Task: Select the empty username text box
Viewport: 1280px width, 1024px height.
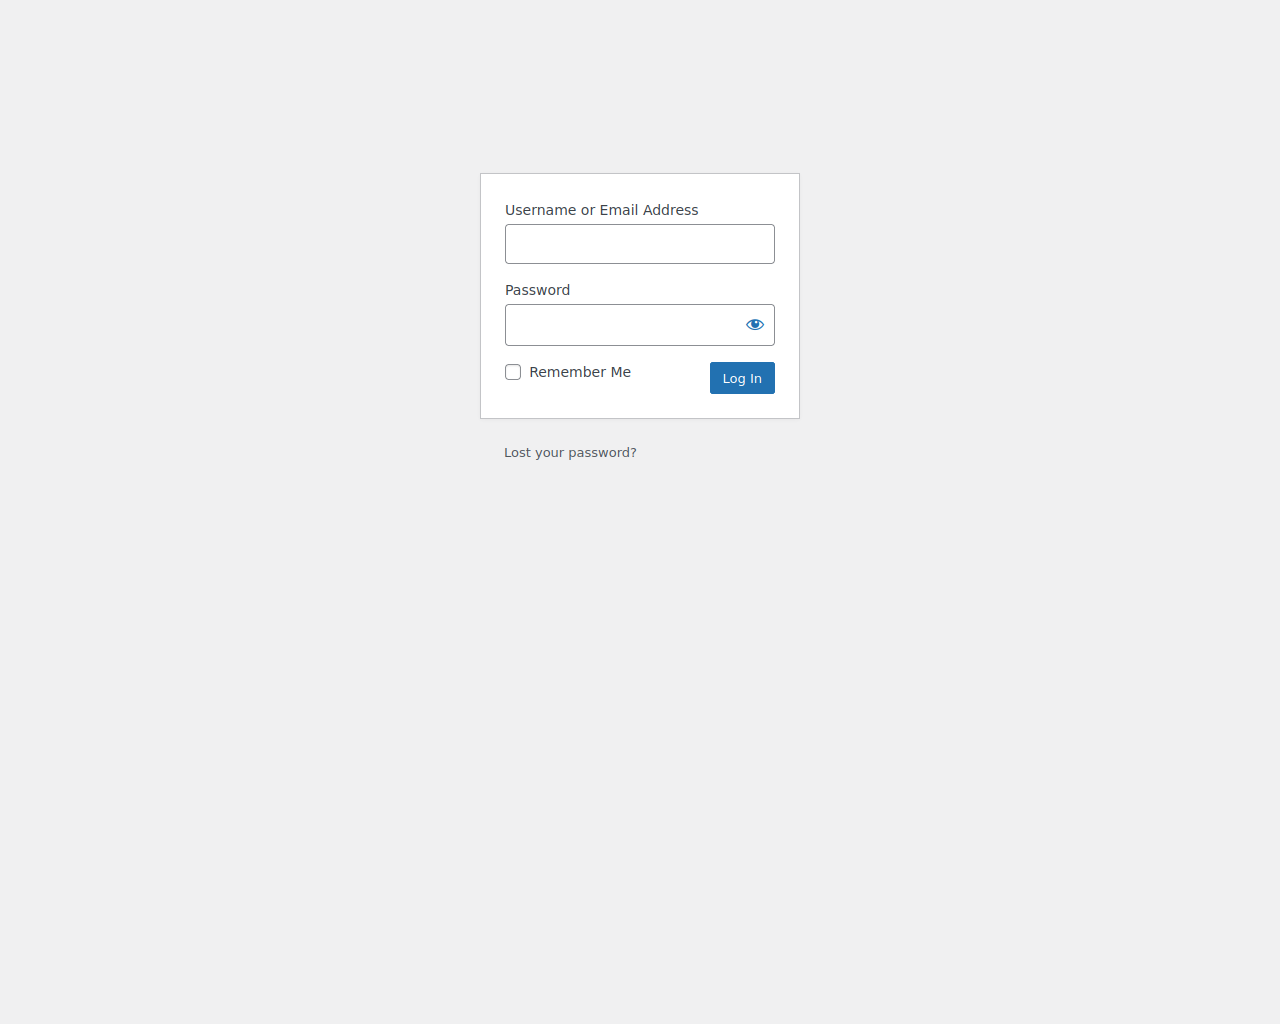Action: click(x=640, y=244)
